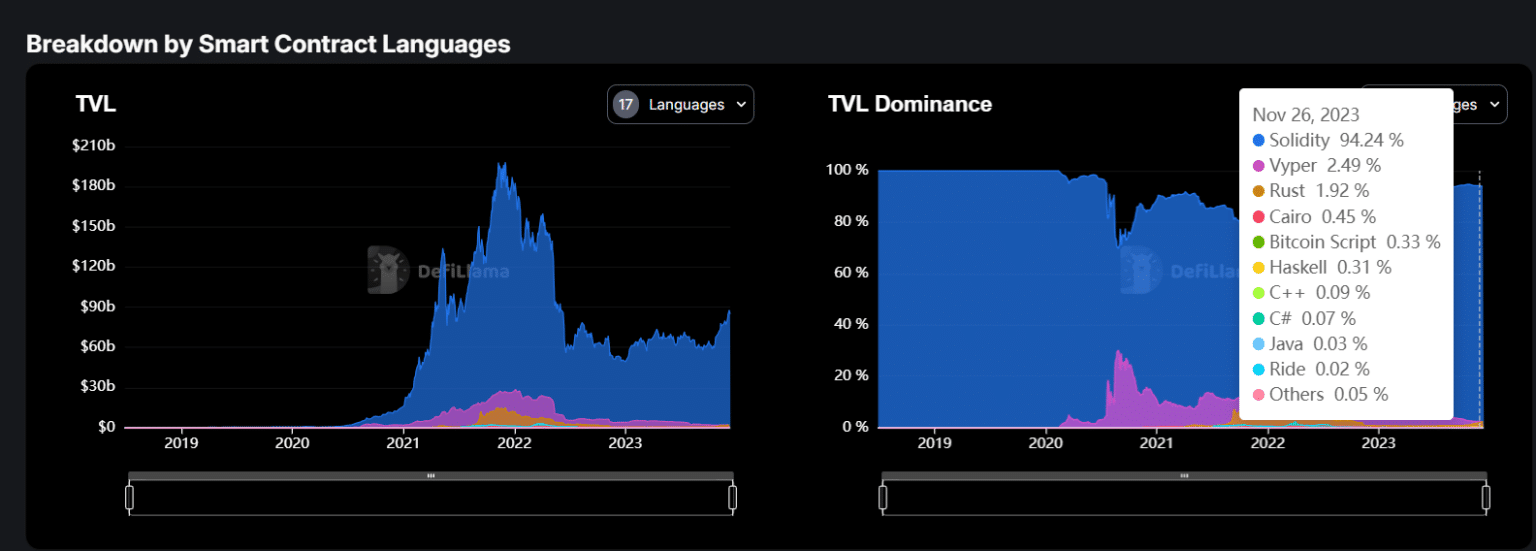Click the 17 count badge in Languages selector

(626, 104)
